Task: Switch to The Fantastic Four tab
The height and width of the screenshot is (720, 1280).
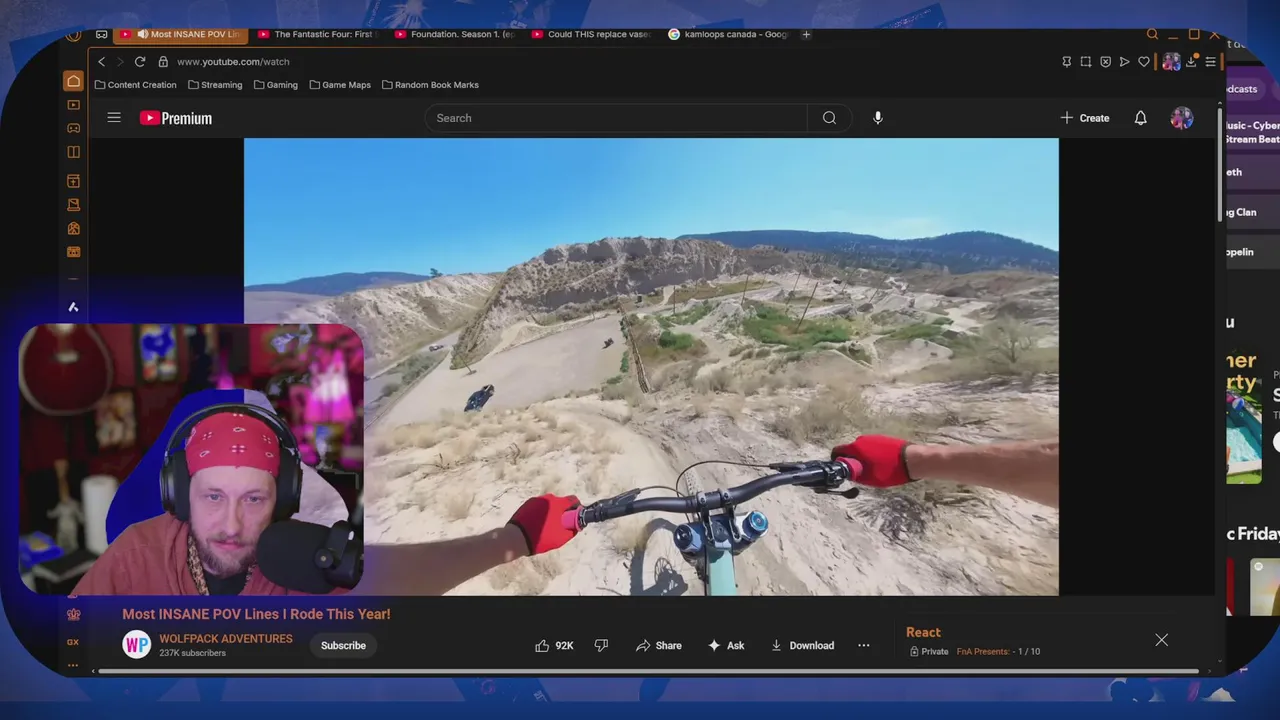Action: [x=316, y=34]
